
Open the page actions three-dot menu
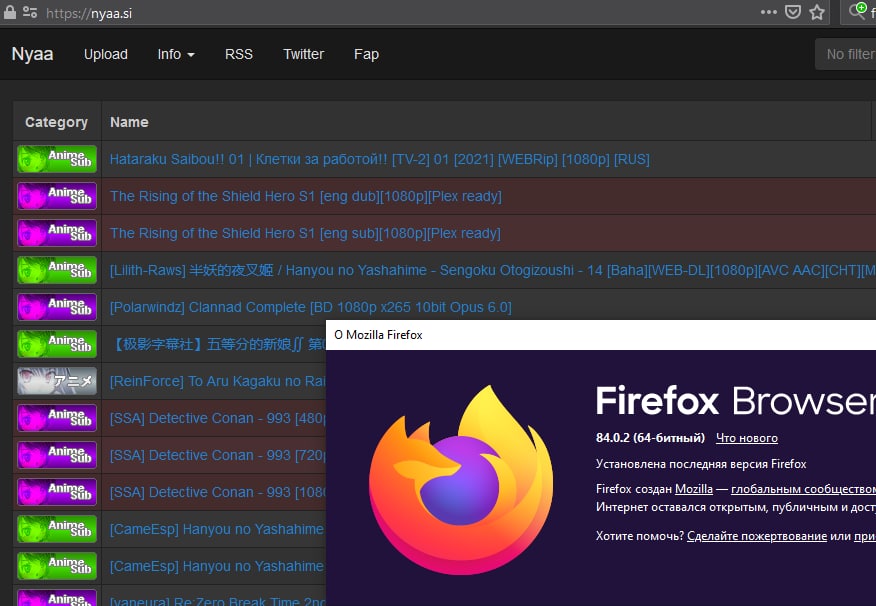(x=769, y=12)
